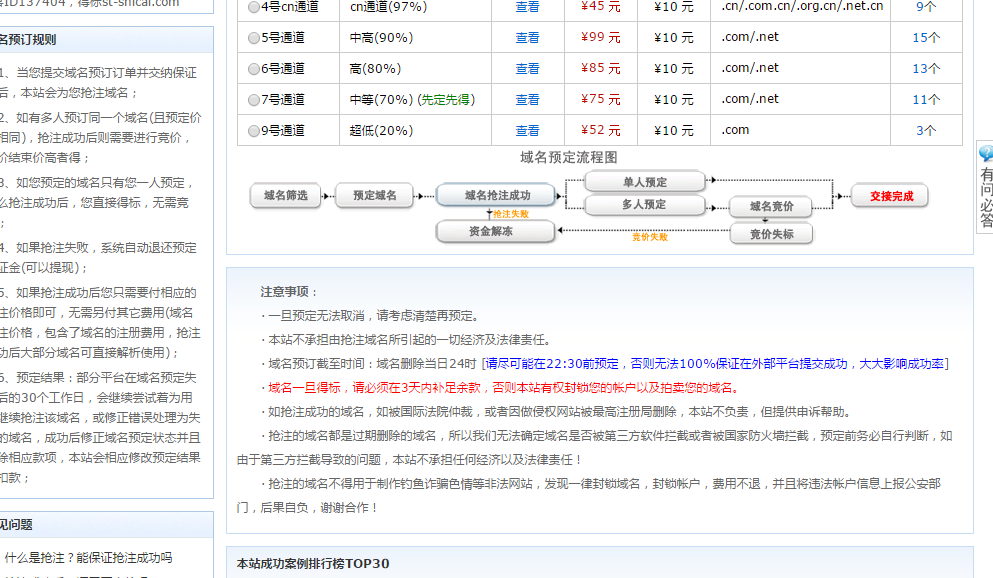Select the 6号通道 radio button

(x=253, y=69)
